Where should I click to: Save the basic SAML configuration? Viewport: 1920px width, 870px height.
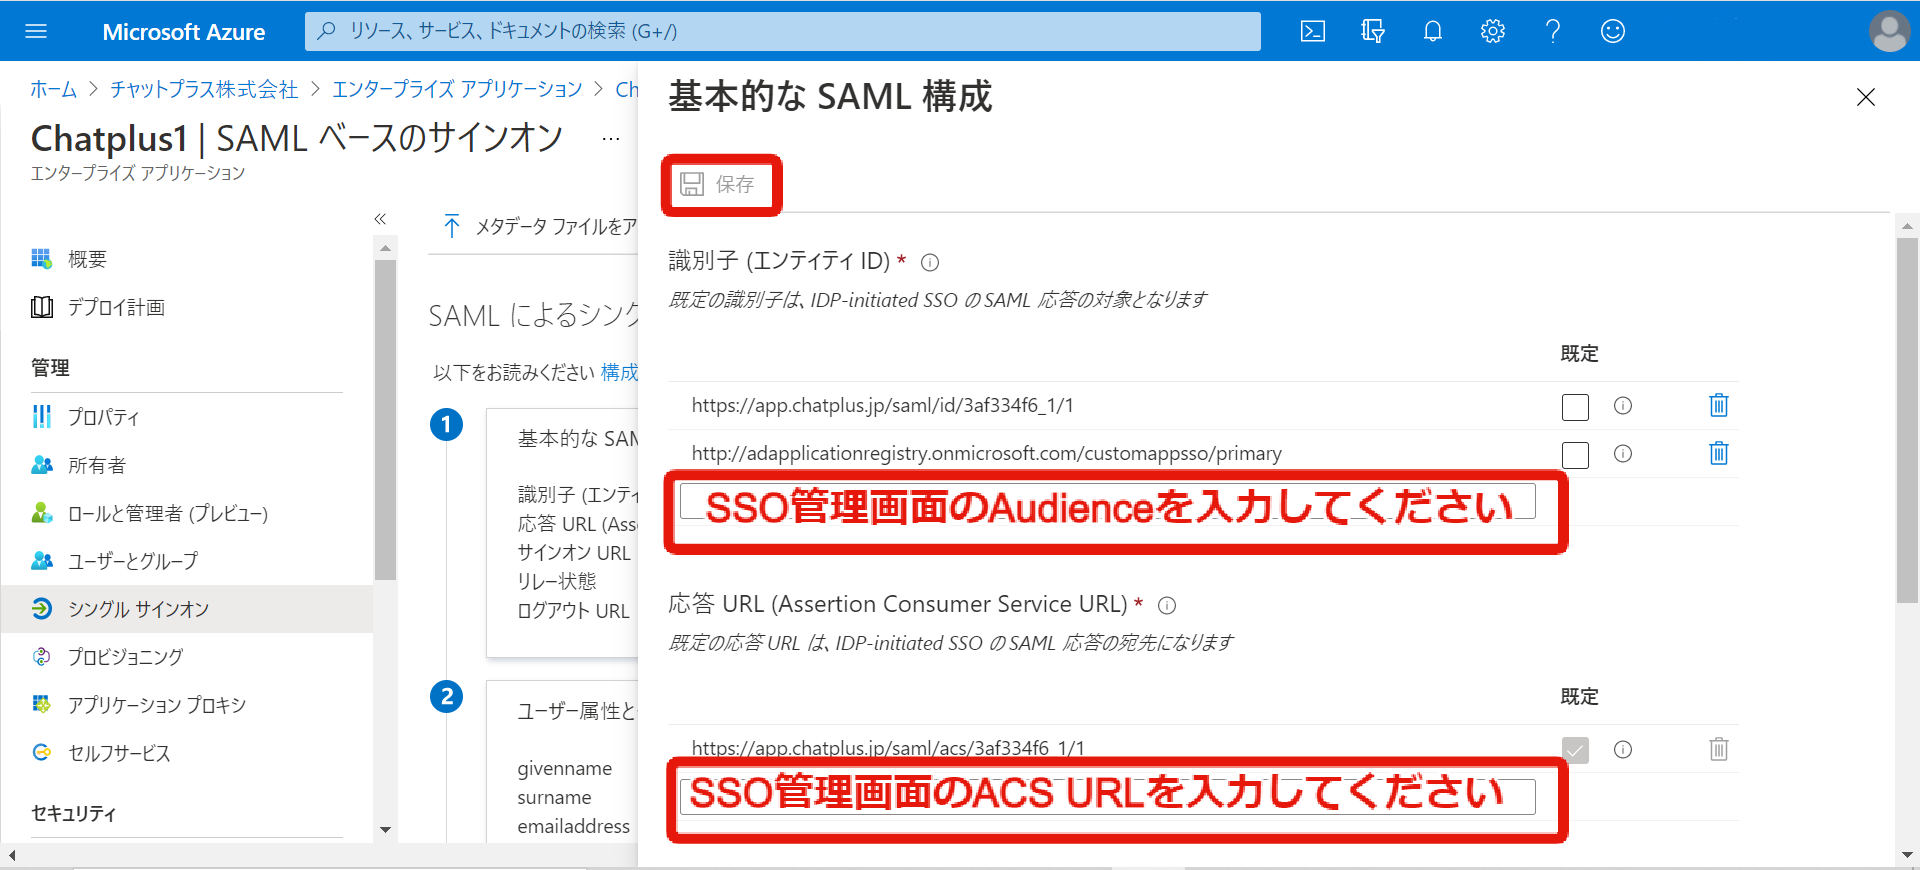[720, 184]
